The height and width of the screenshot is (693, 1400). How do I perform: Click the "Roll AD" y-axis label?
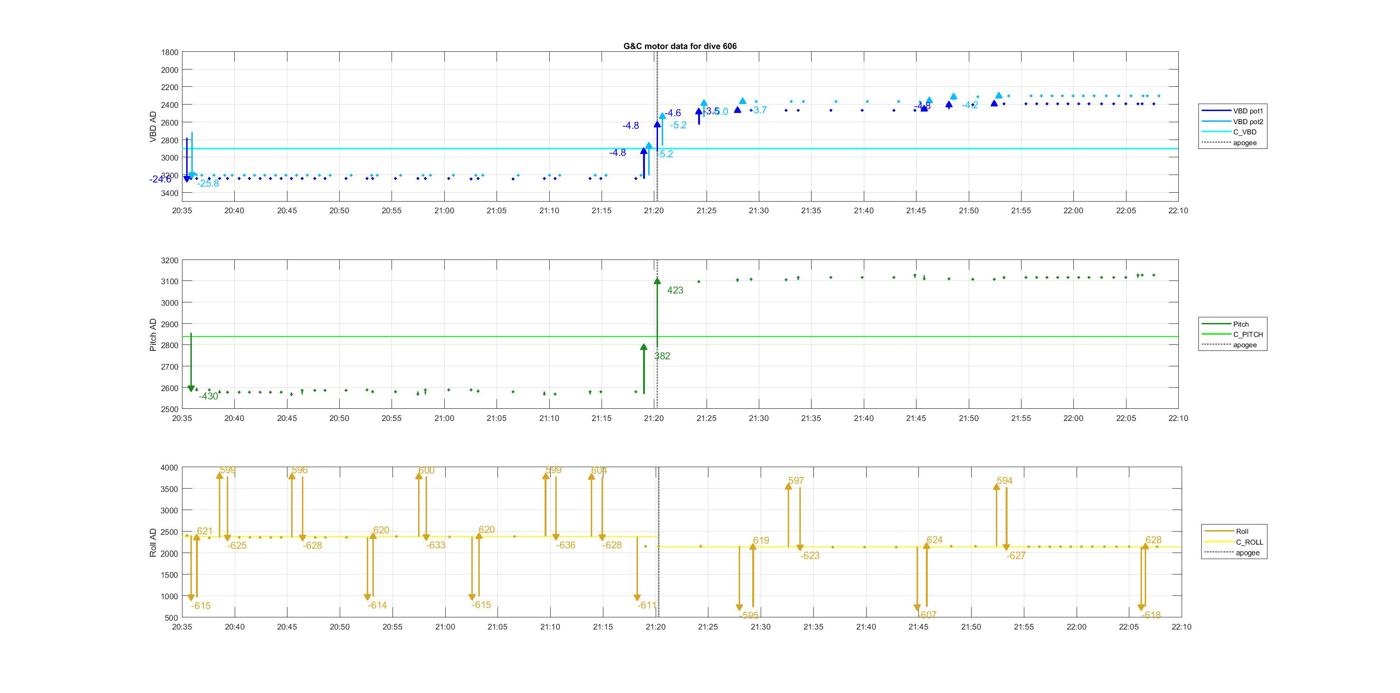coord(154,541)
